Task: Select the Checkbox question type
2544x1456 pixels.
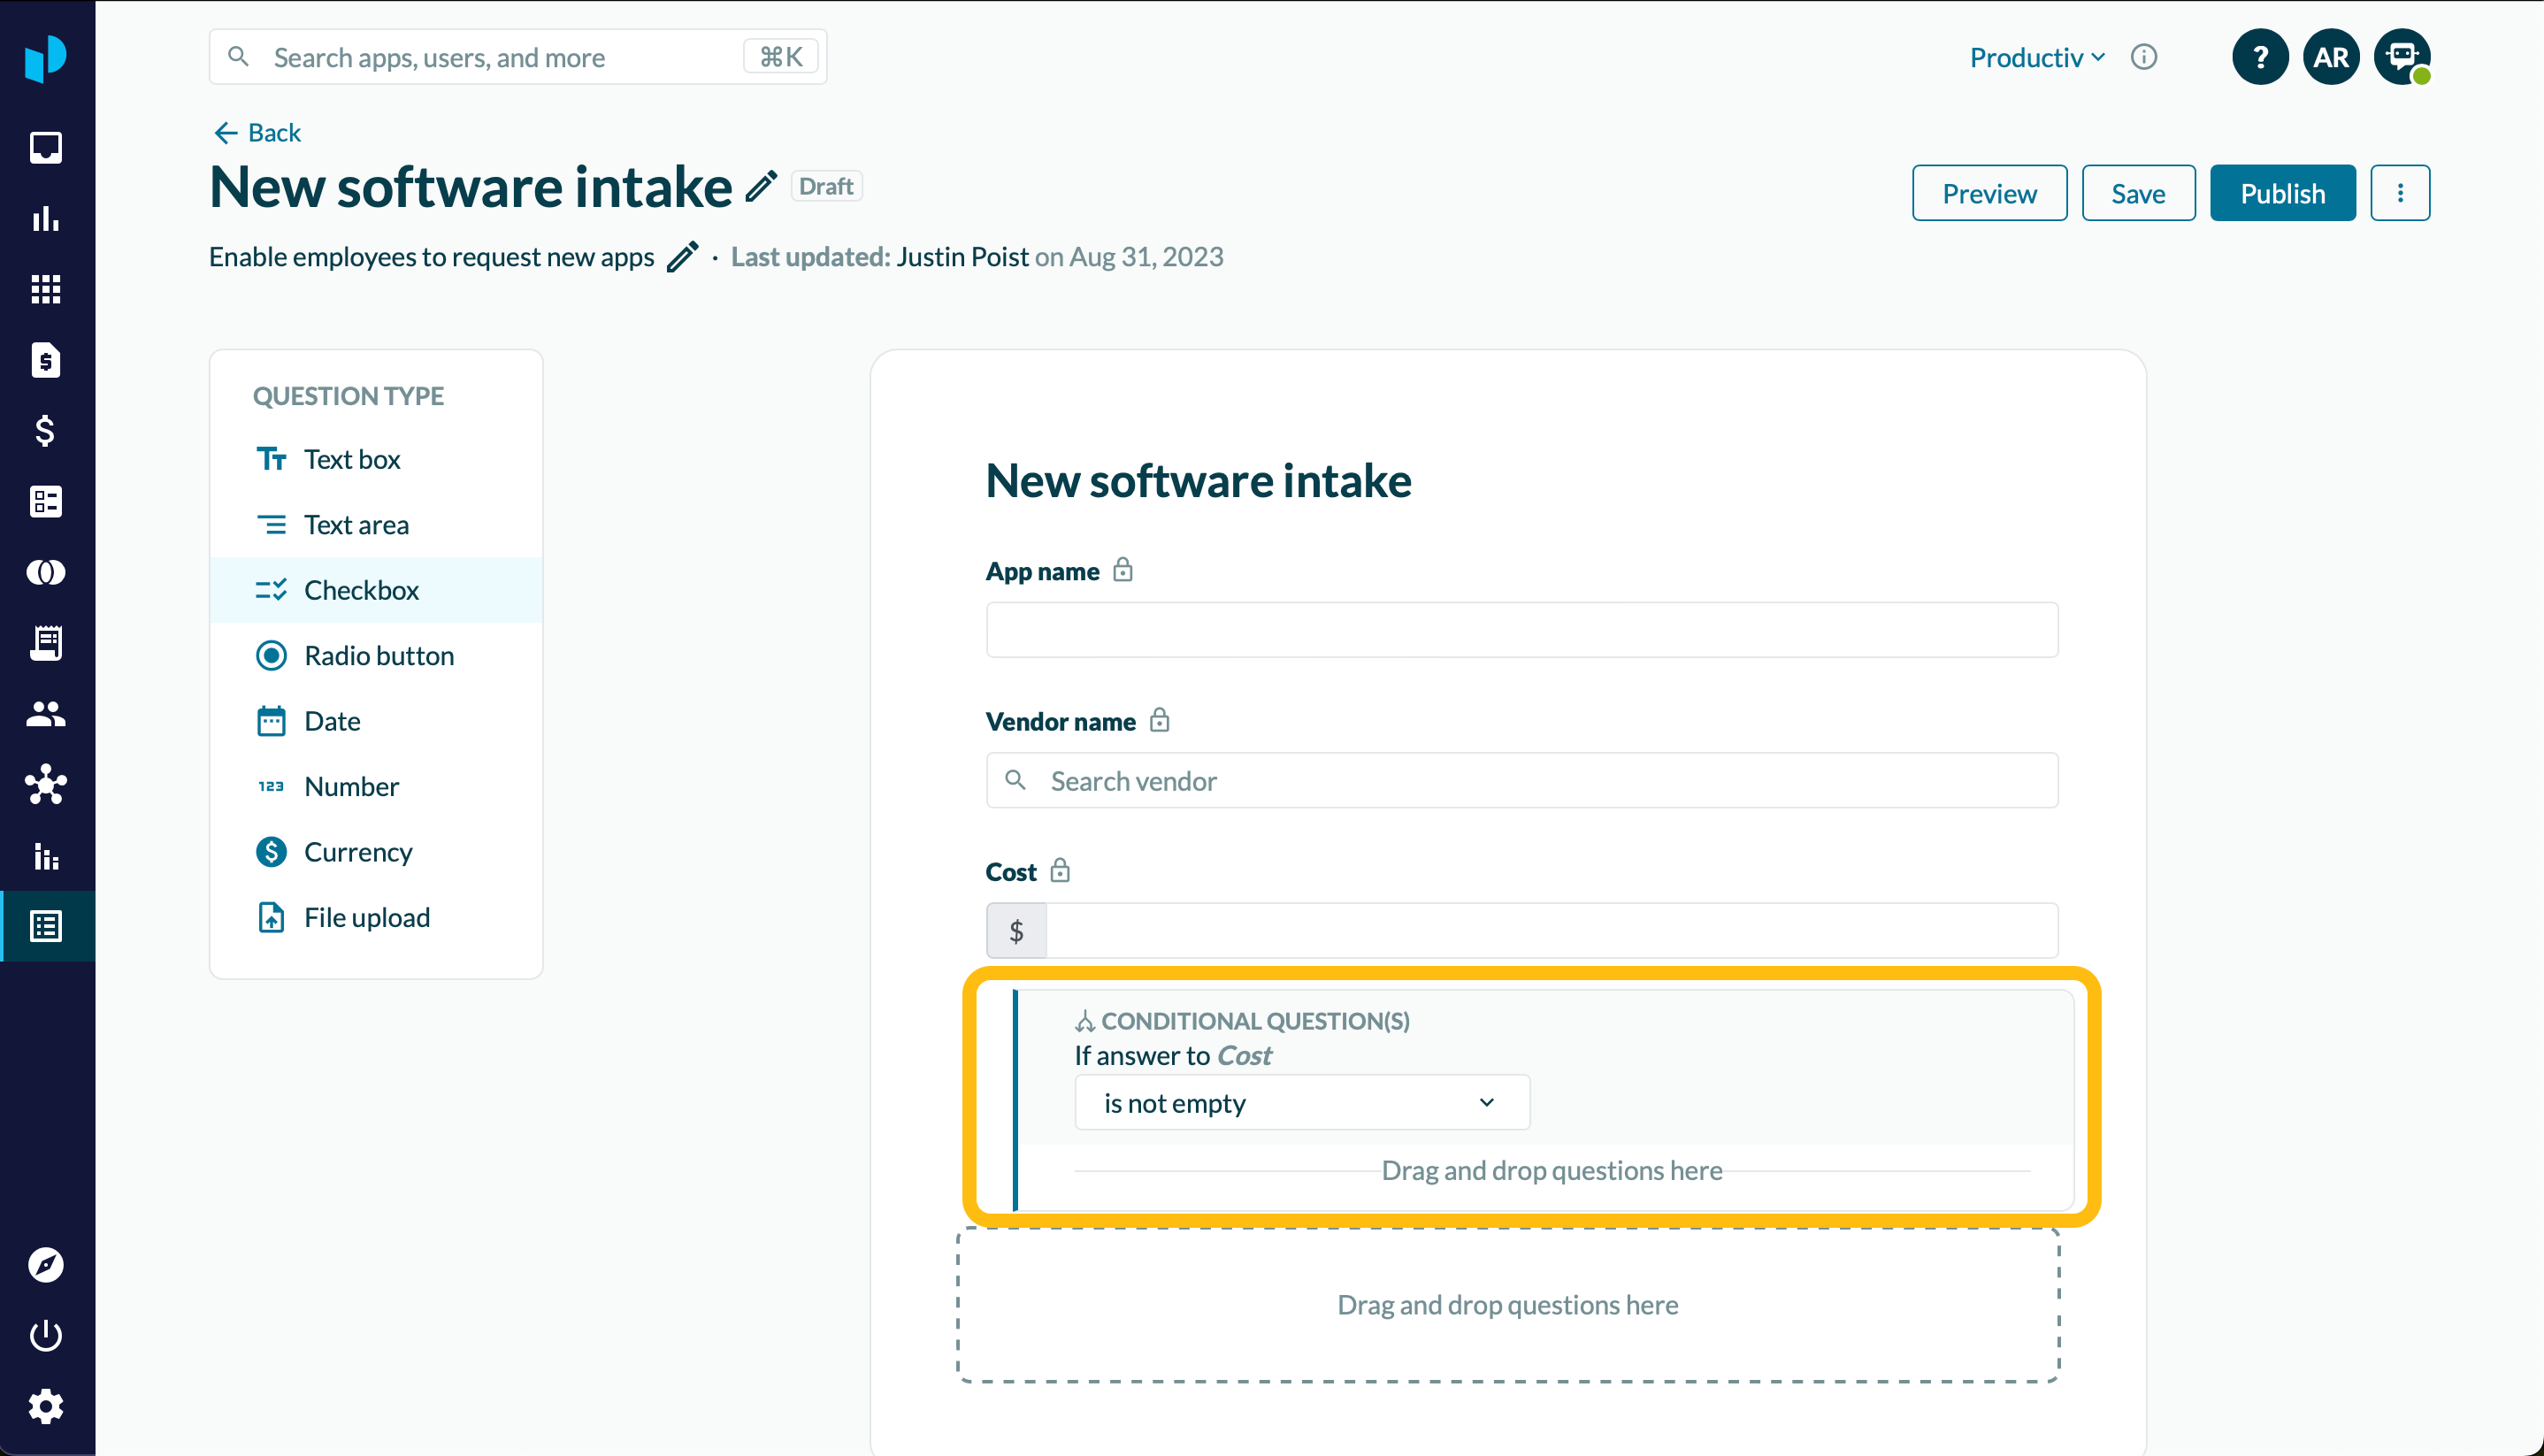Action: [x=362, y=590]
